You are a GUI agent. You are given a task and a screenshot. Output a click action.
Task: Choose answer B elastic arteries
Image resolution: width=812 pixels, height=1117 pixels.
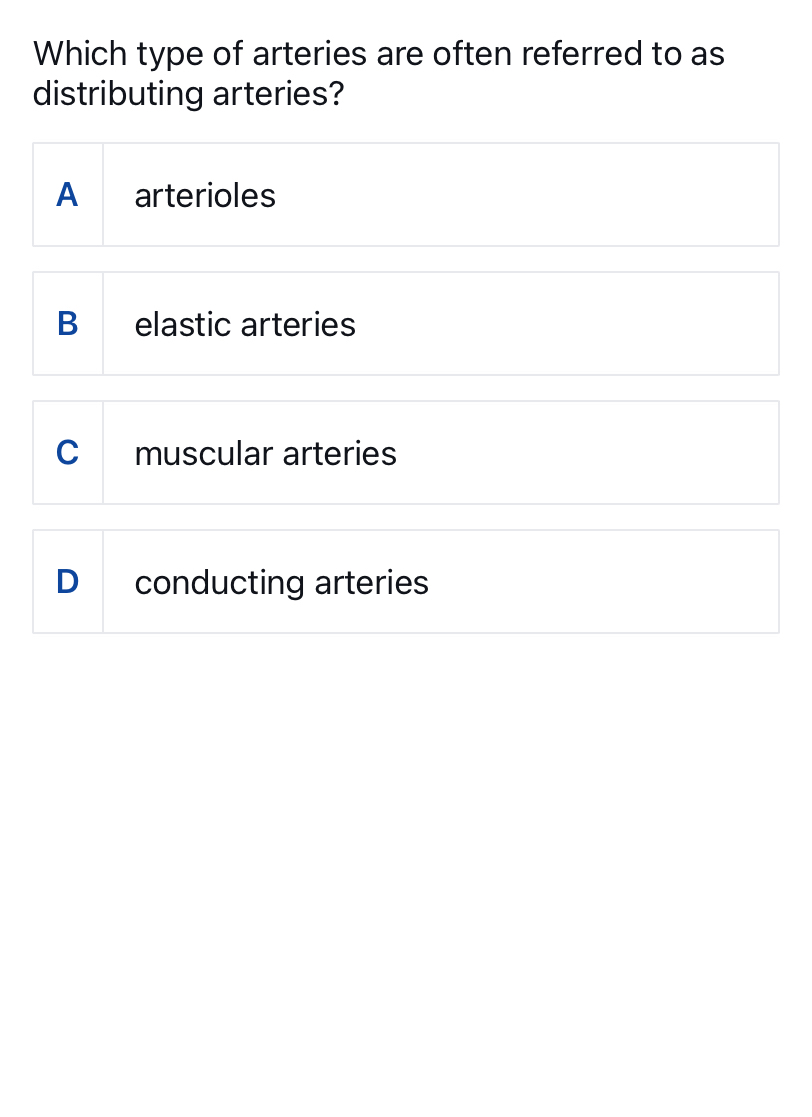point(405,324)
